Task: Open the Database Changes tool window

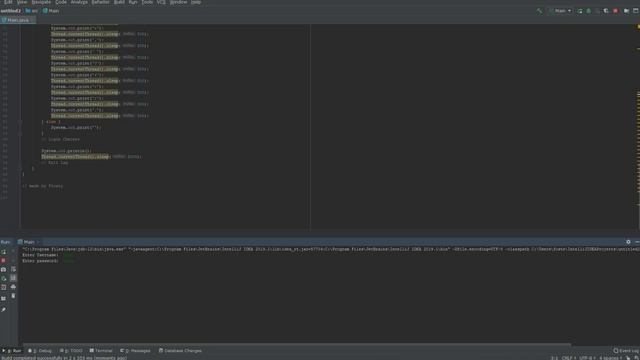Action: pos(180,351)
